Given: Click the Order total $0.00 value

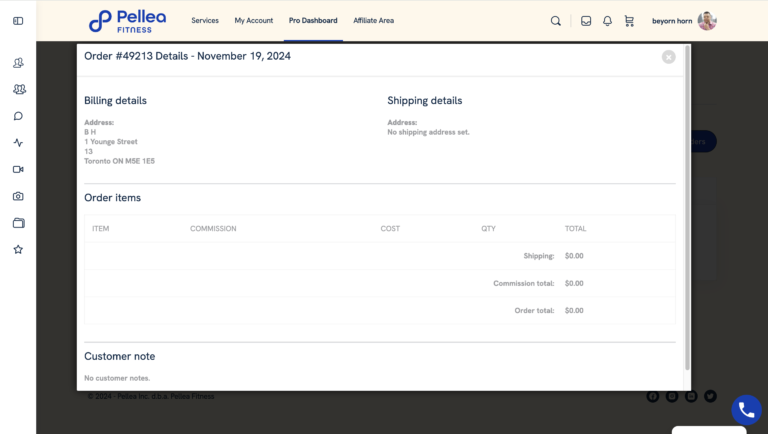Looking at the screenshot, I should pyautogui.click(x=574, y=311).
